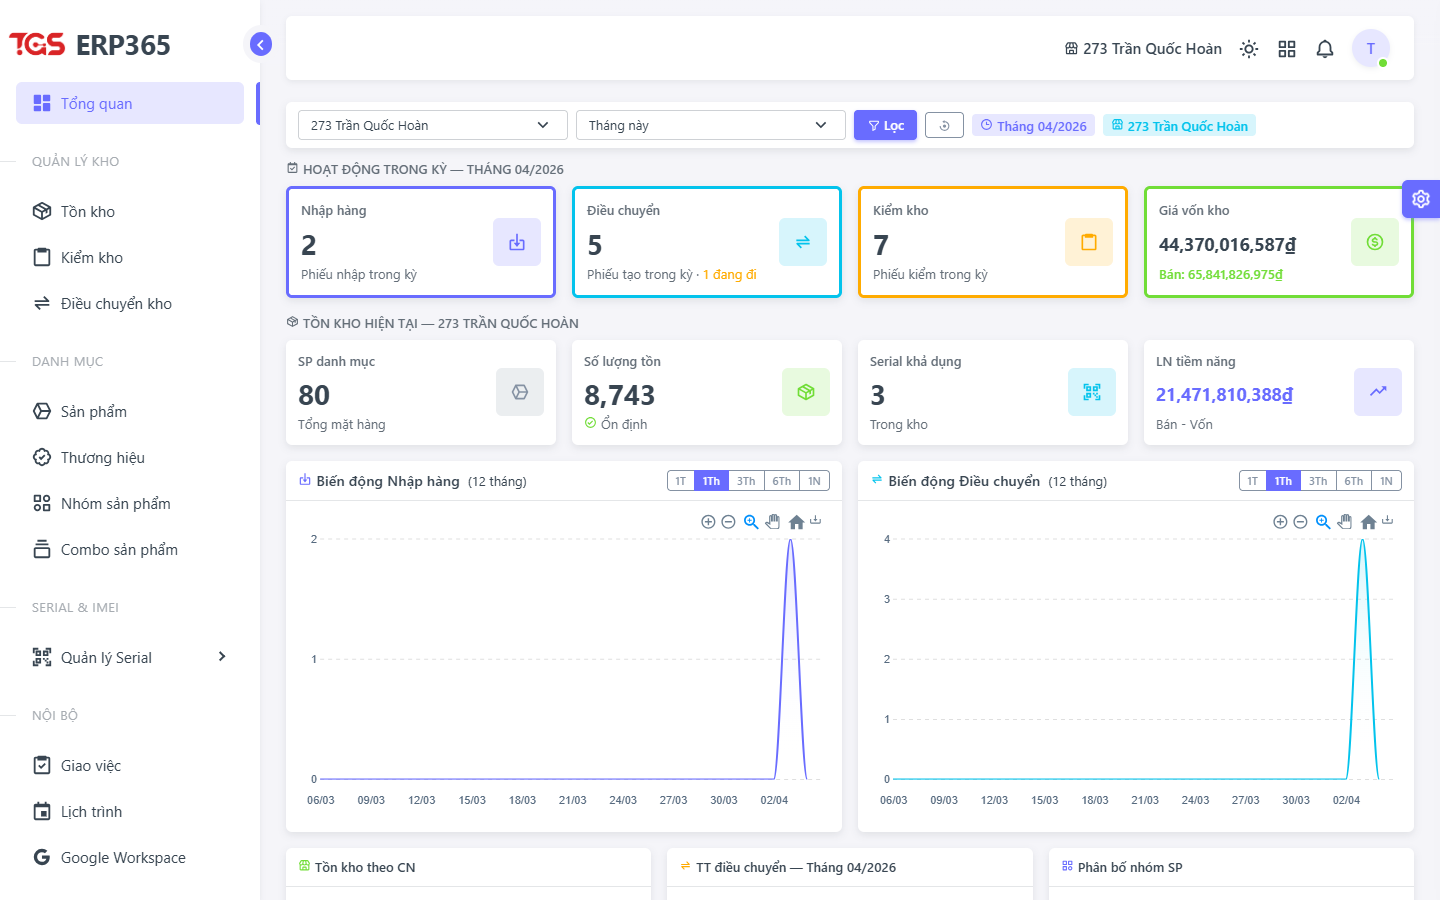Click the Giá vốn kho dollar icon

click(1375, 242)
